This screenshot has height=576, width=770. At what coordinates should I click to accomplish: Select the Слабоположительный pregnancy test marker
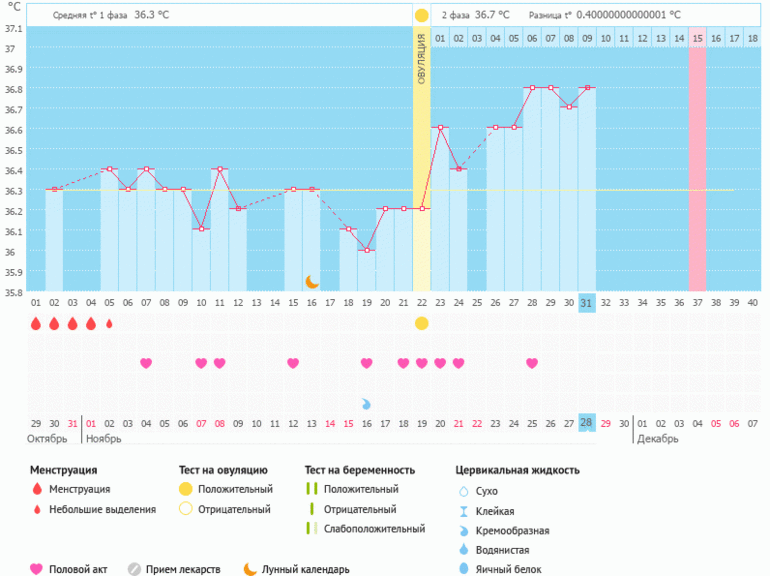coord(312,528)
